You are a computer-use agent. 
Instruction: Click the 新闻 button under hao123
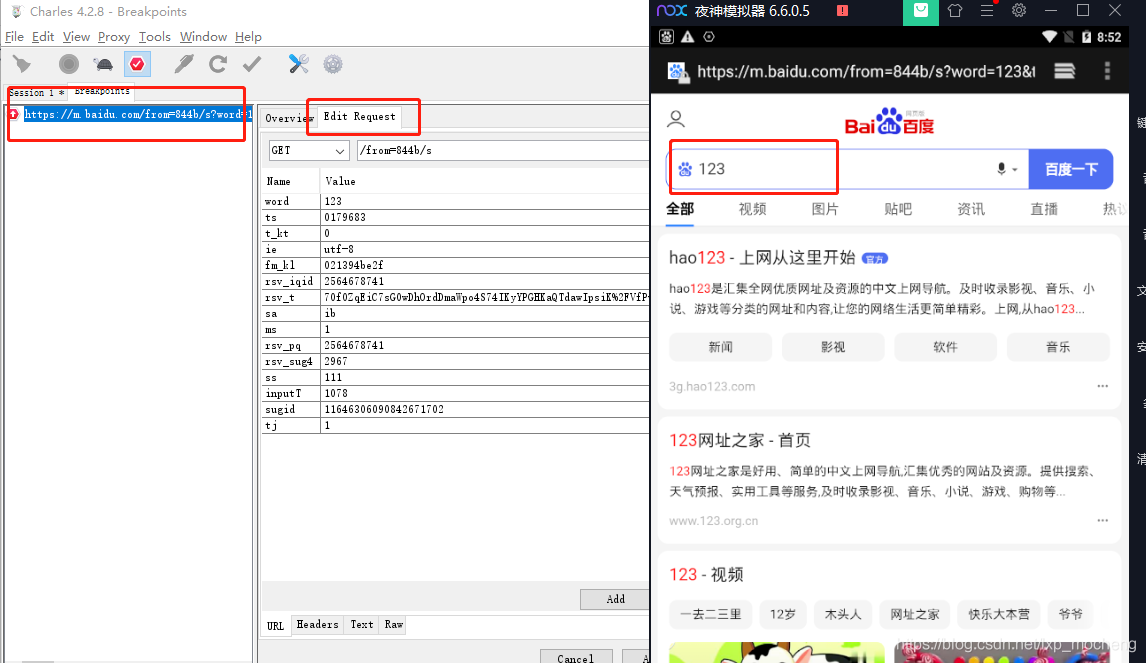click(721, 346)
